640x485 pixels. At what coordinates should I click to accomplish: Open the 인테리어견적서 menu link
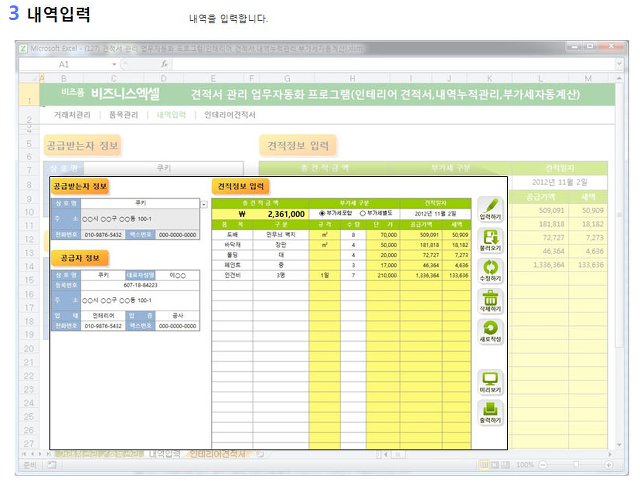(230, 115)
